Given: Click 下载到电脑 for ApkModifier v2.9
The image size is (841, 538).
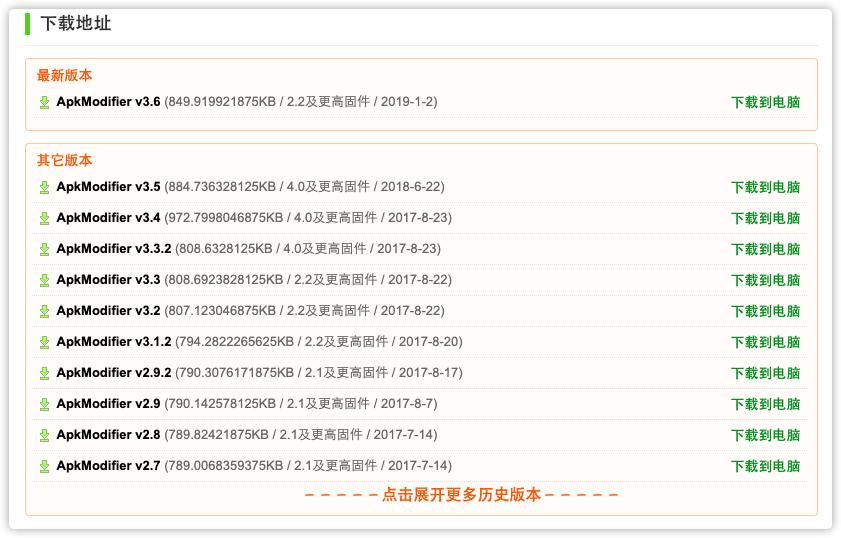Looking at the screenshot, I should 765,404.
